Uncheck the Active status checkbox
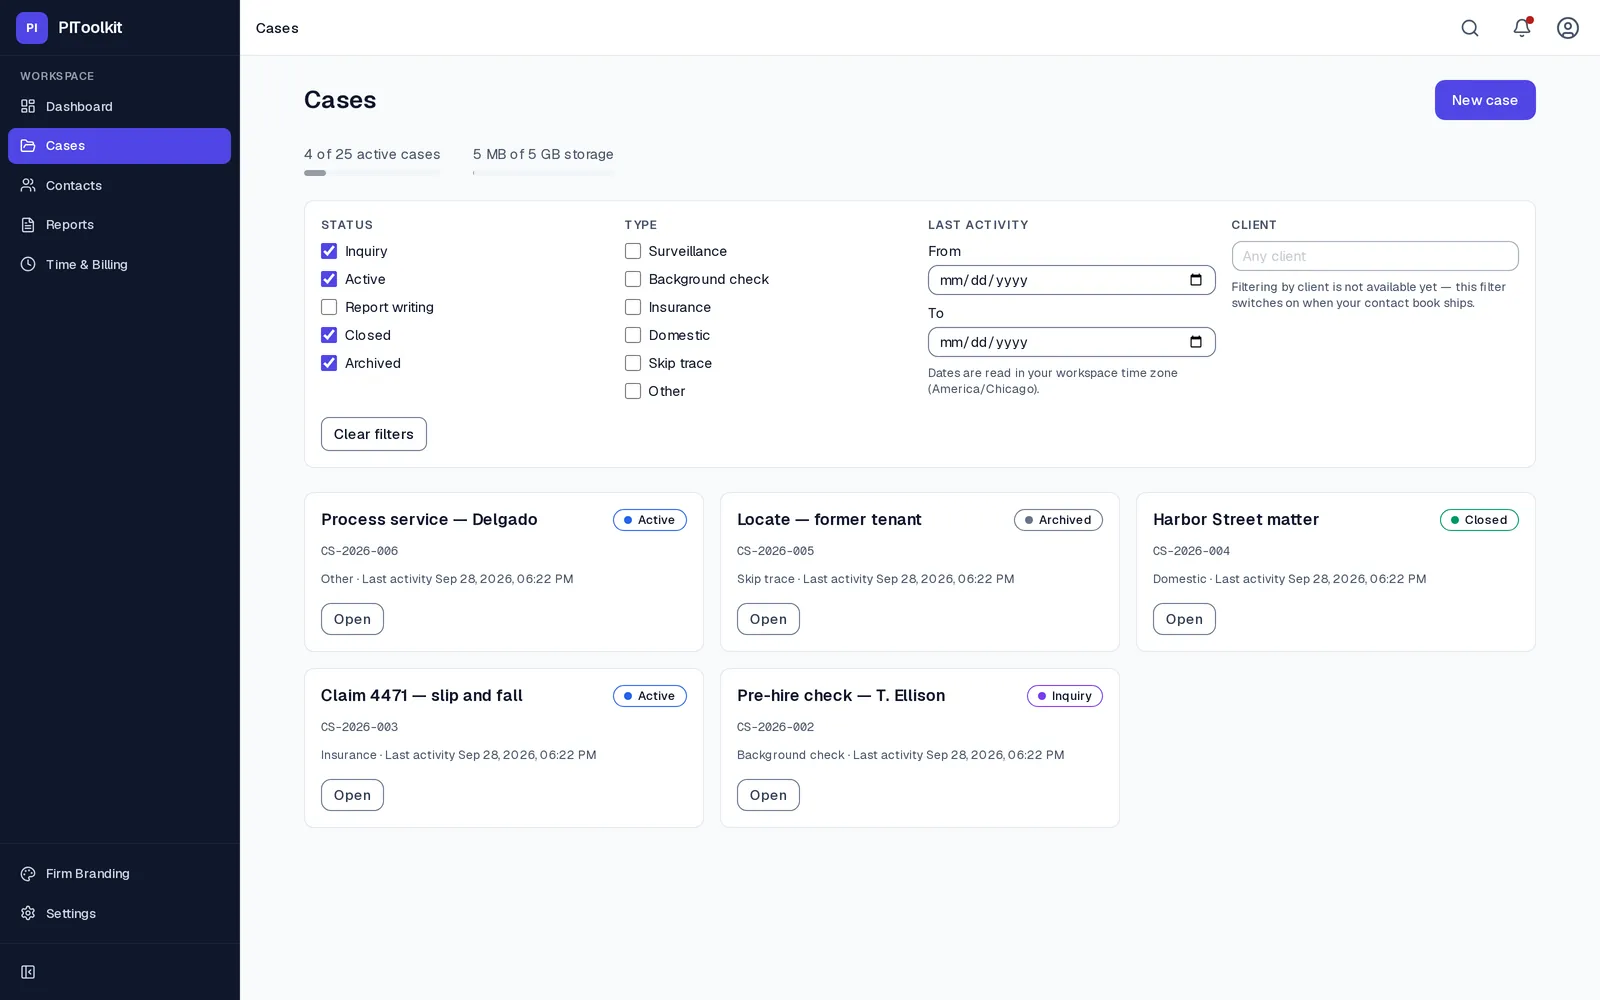Image resolution: width=1600 pixels, height=1000 pixels. pos(329,279)
